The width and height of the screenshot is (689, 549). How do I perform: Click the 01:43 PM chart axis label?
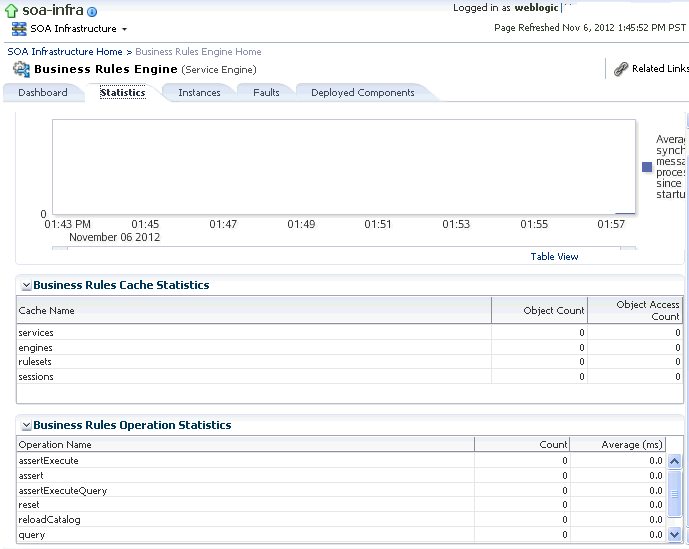68,225
